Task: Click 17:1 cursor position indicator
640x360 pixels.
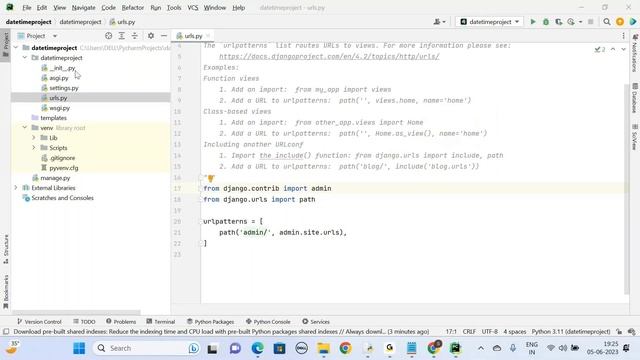Action: coord(451,331)
